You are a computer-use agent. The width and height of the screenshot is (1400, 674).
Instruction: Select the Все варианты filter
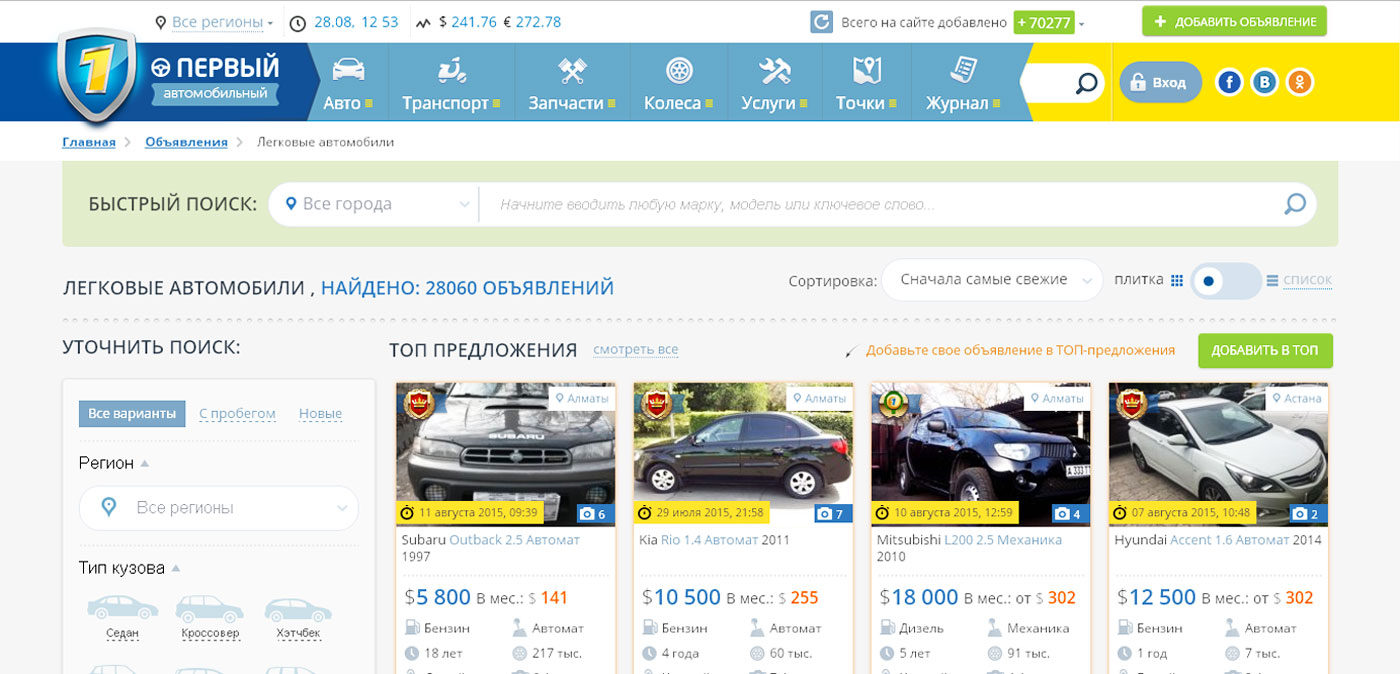[x=132, y=414]
